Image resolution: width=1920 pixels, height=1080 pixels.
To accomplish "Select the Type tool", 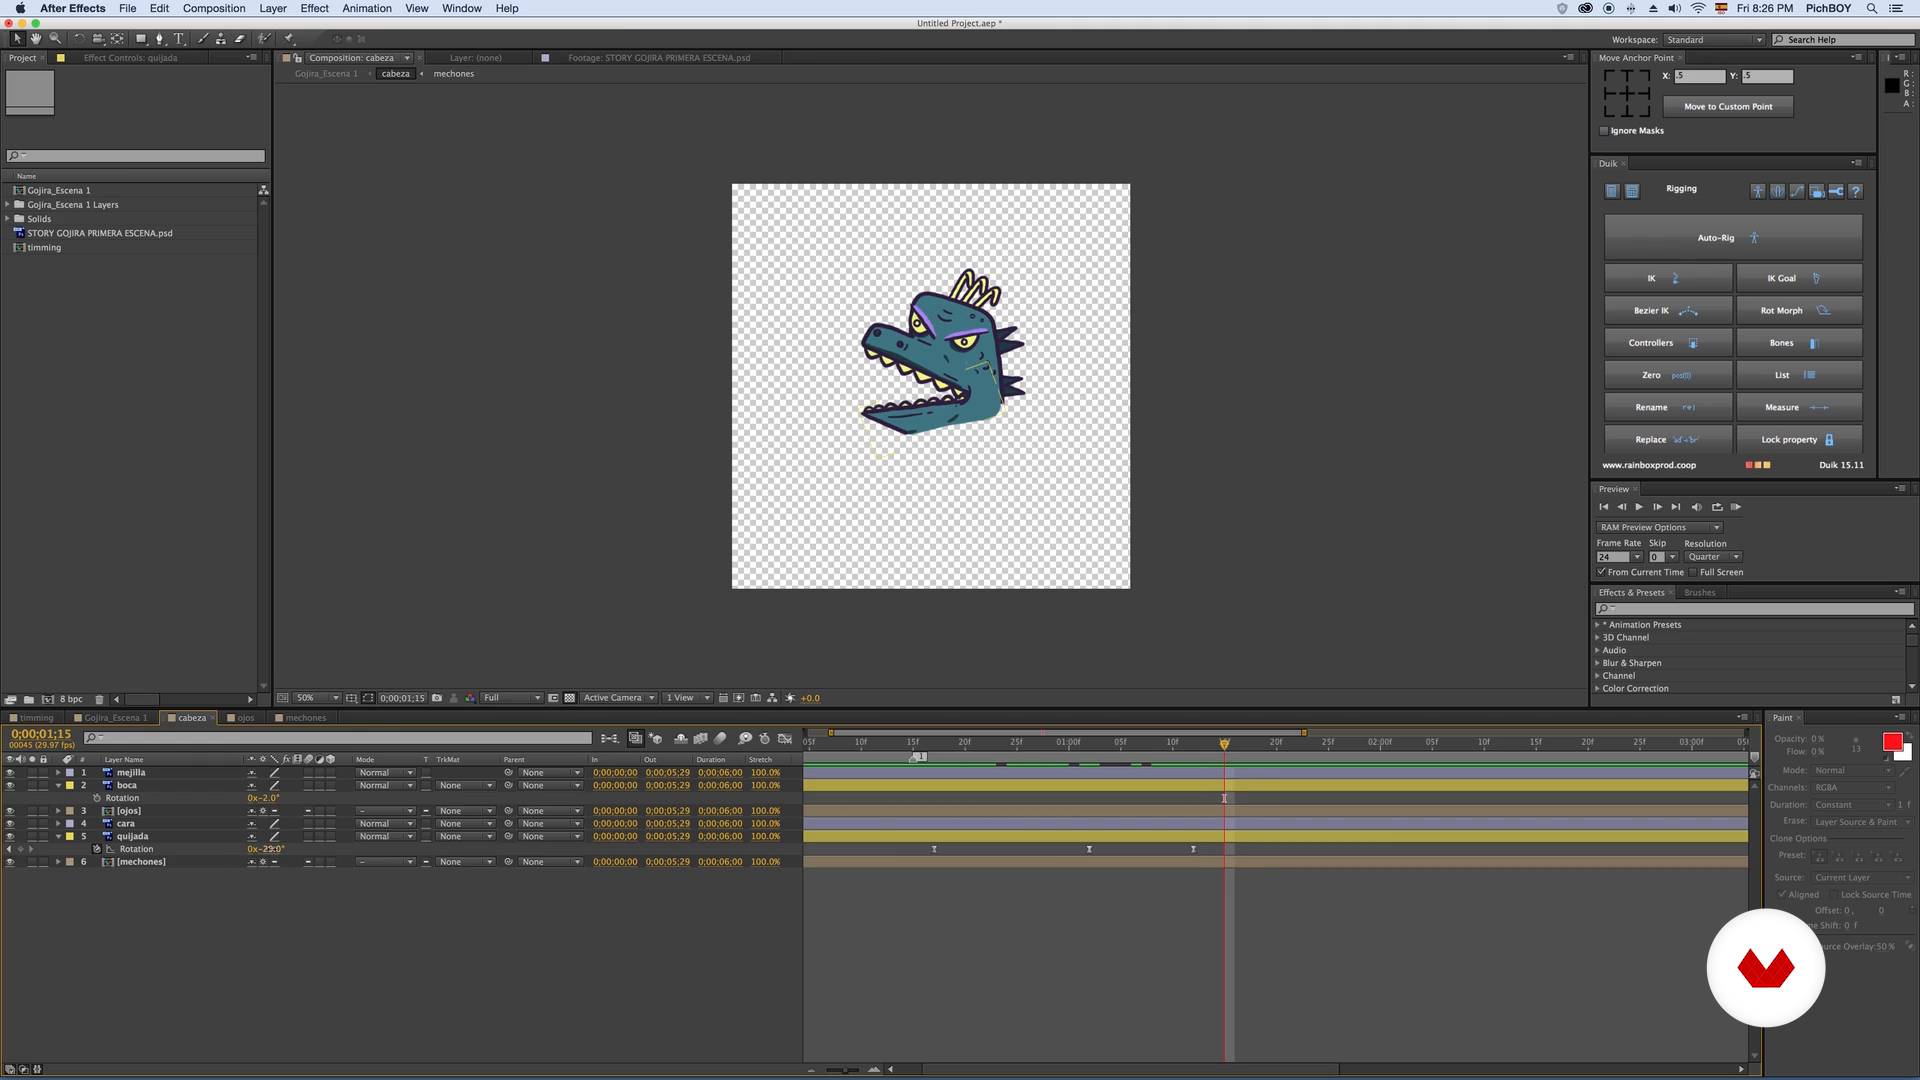I will [179, 39].
